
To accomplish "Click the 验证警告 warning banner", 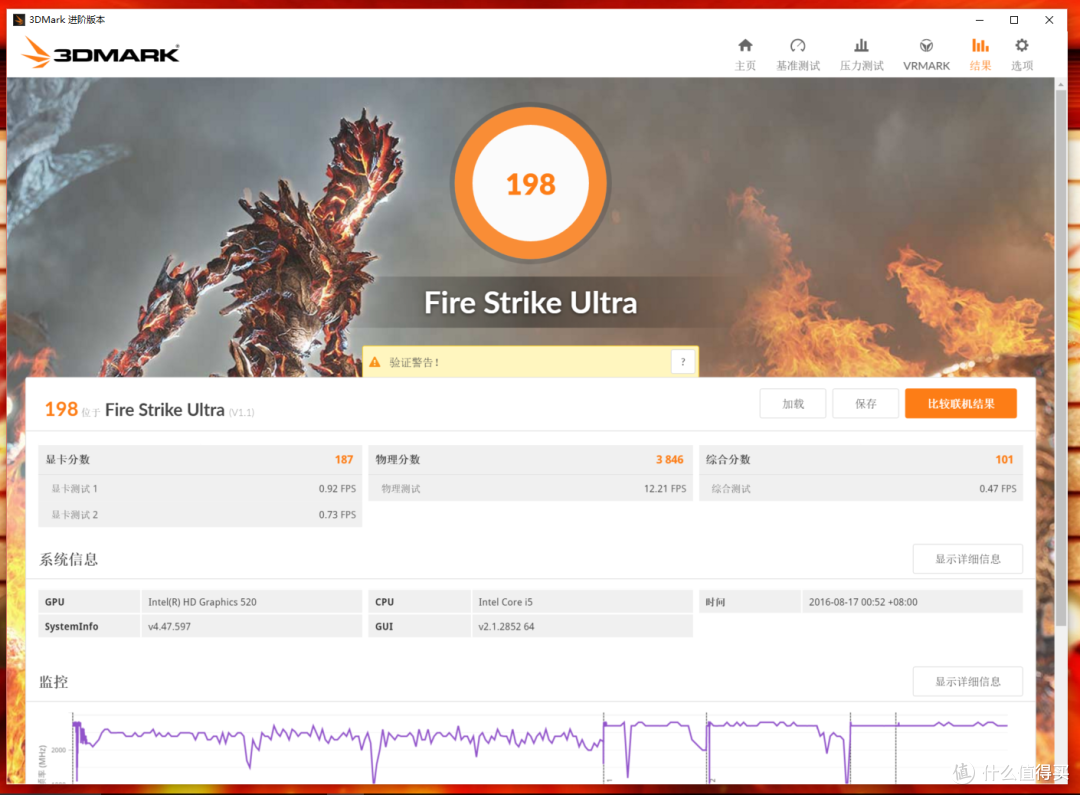I will 530,362.
